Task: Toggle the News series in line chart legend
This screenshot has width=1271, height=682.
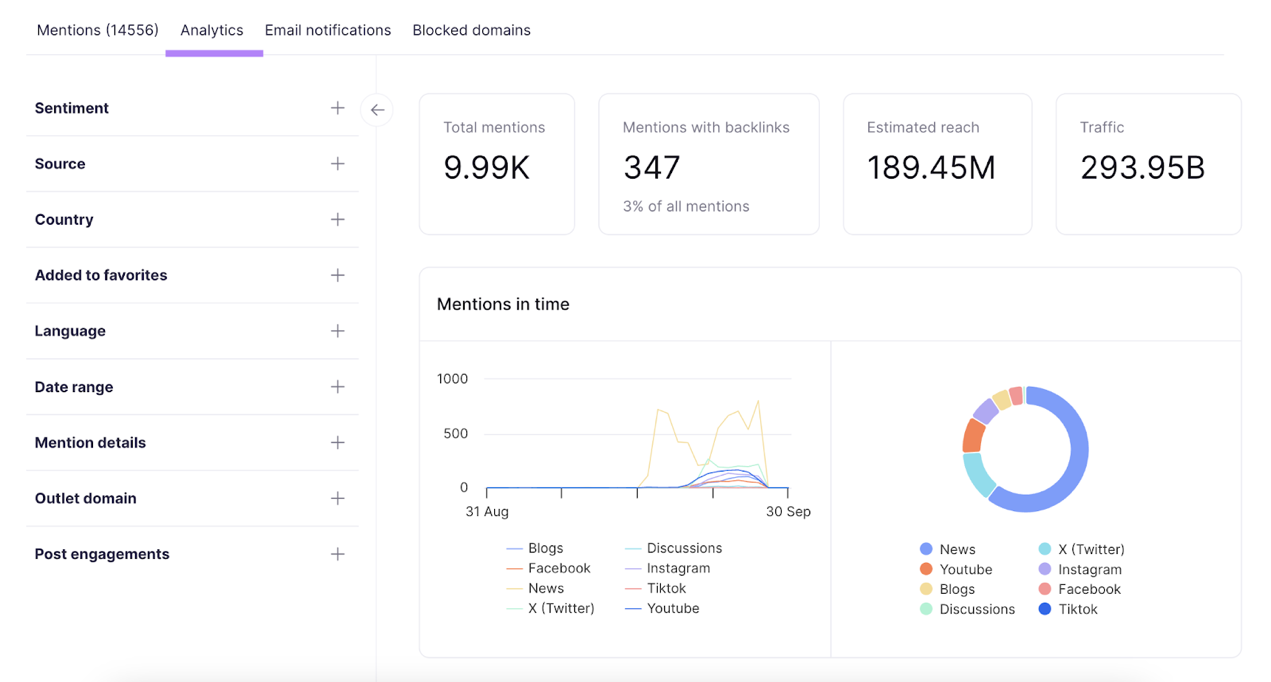Action: 545,588
